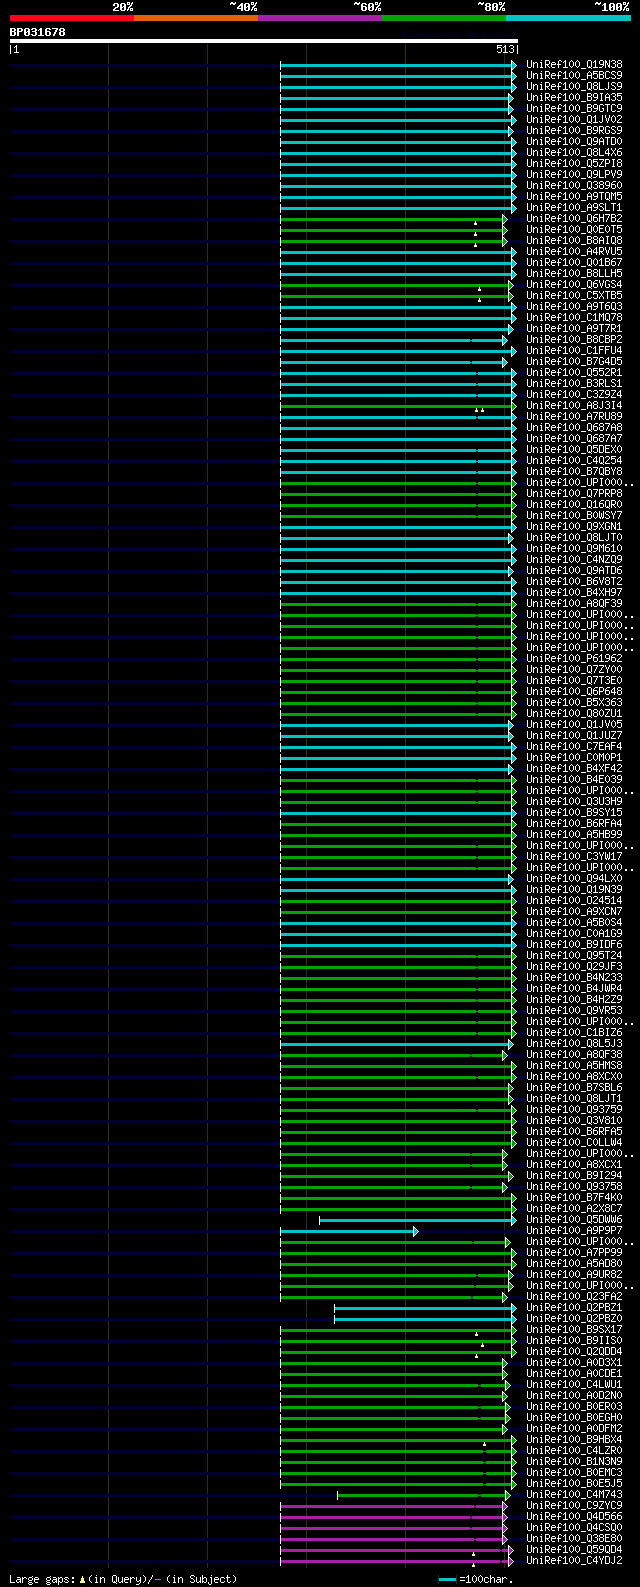Open hit UniRef100_A7RU89

point(574,417)
